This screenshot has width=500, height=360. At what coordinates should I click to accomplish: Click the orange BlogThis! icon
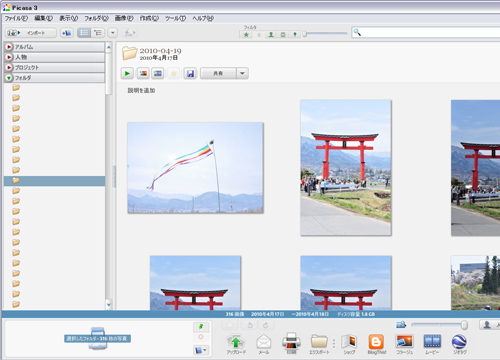tap(376, 343)
